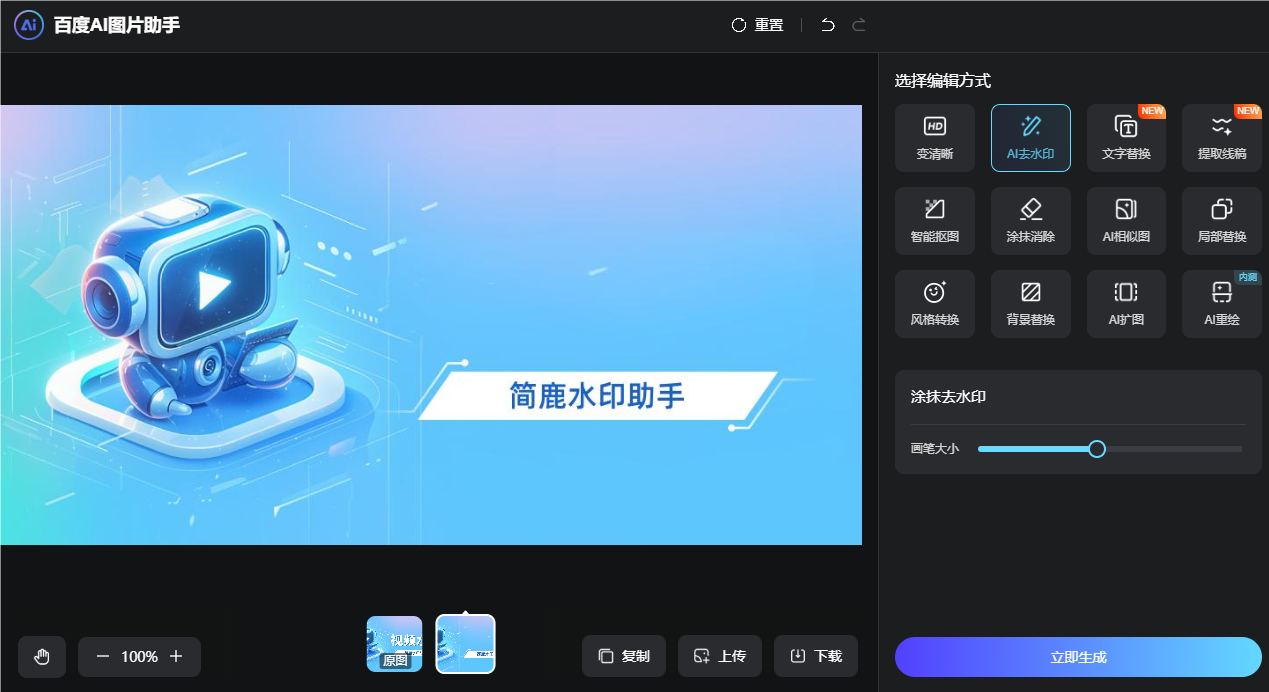Open the AI相似图 similar image tool
Image resolution: width=1269 pixels, height=692 pixels.
point(1126,220)
